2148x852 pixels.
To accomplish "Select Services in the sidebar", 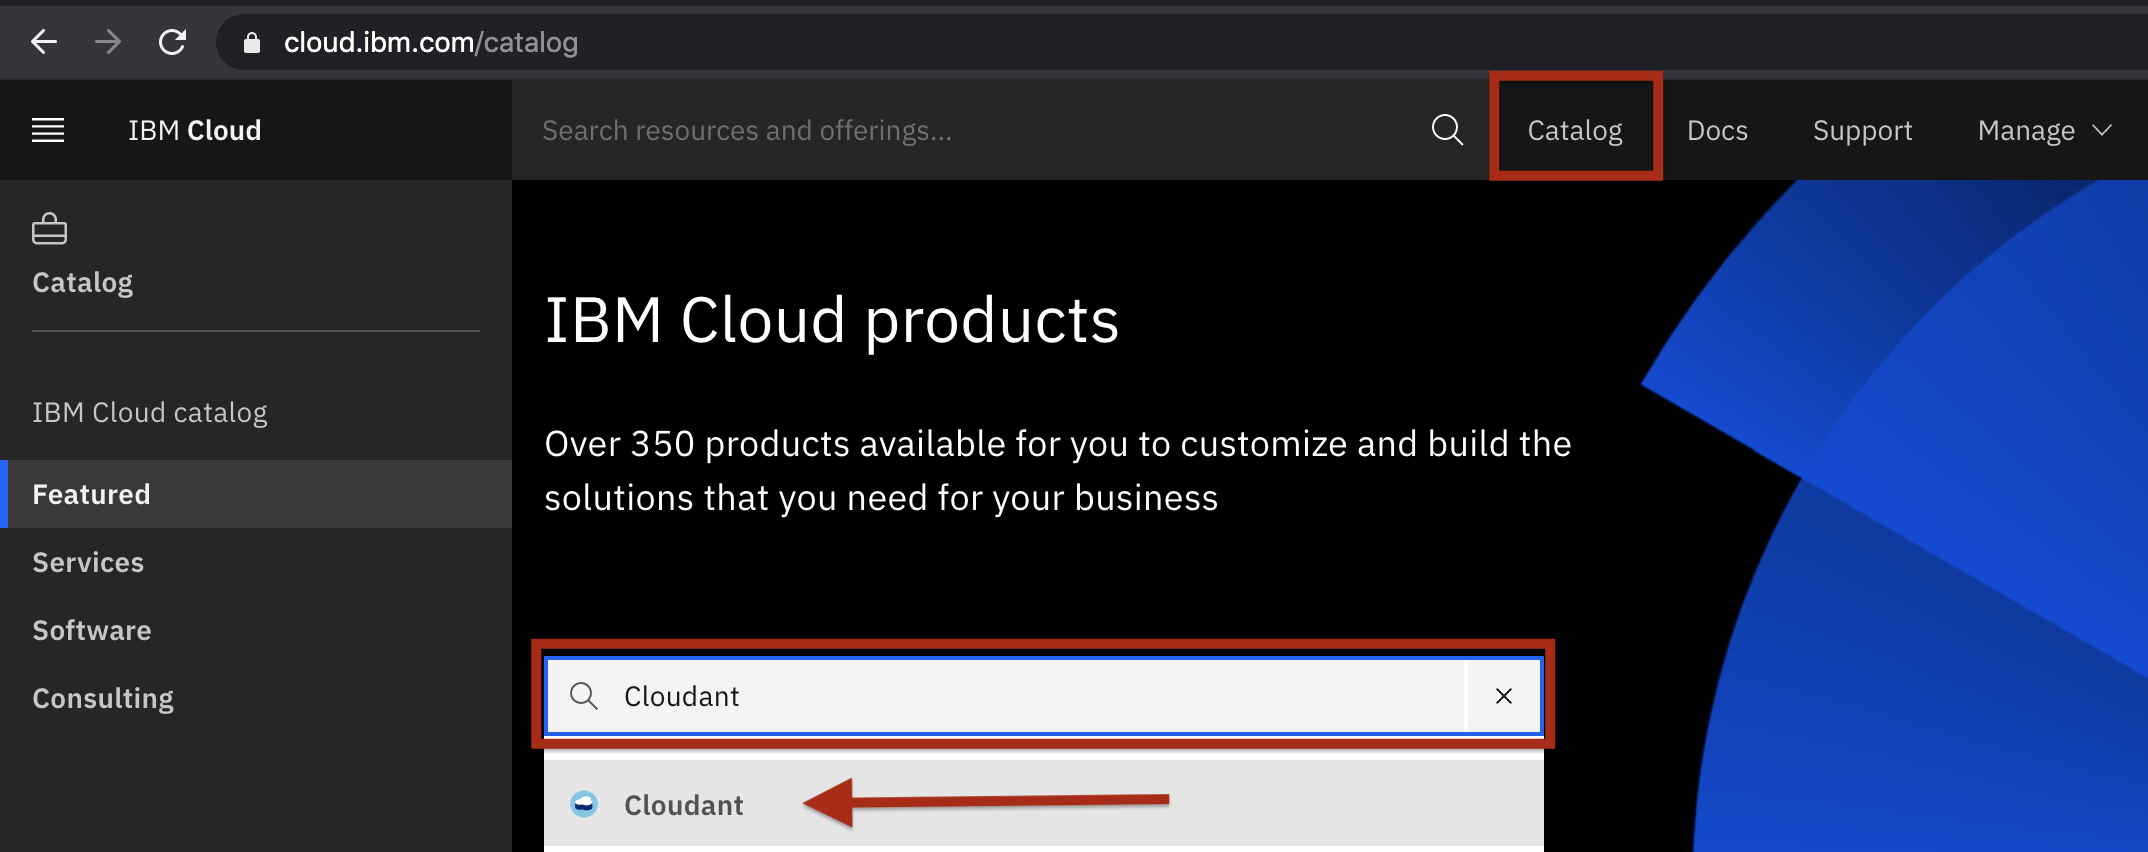I will (x=256, y=562).
